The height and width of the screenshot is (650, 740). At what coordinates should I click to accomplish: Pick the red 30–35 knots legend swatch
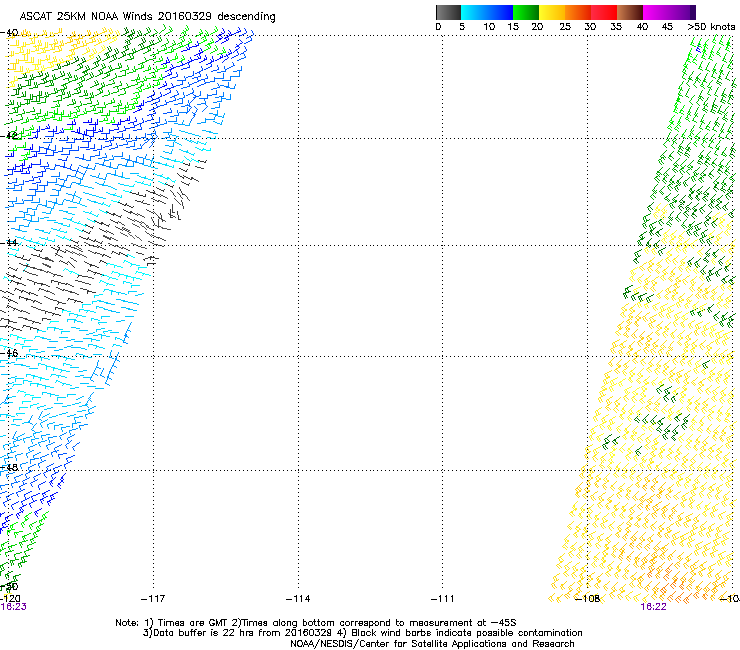604,12
